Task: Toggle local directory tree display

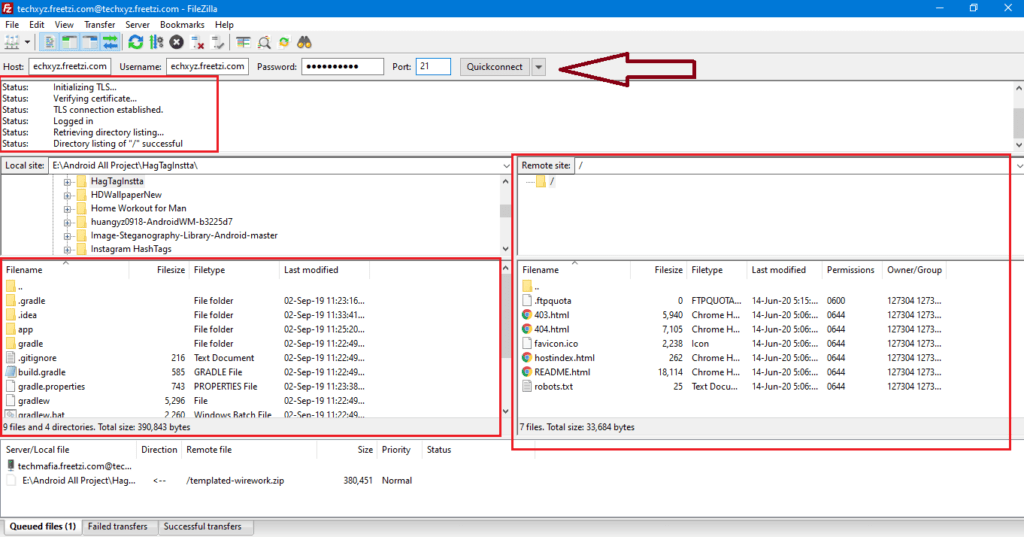Action: click(x=69, y=42)
